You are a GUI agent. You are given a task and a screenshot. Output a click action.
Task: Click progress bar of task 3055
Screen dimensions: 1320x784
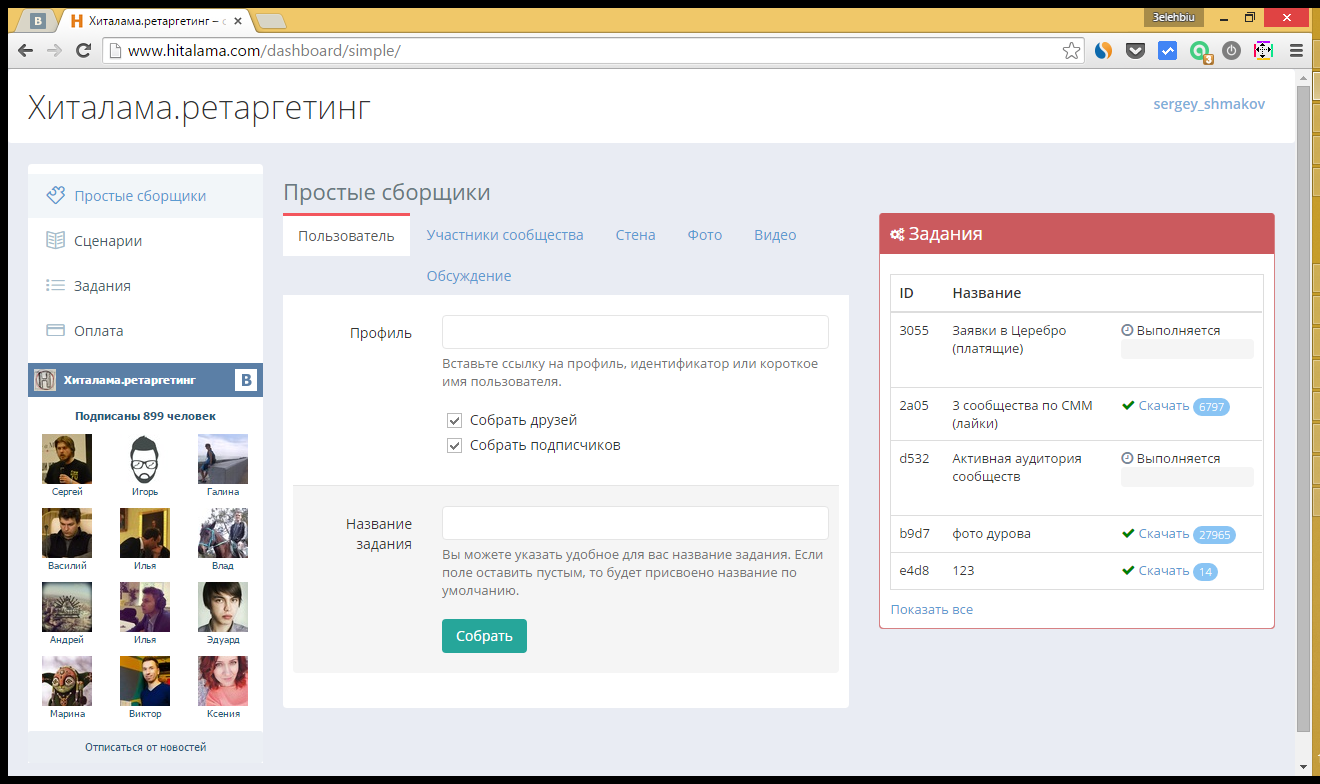pyautogui.click(x=1187, y=349)
